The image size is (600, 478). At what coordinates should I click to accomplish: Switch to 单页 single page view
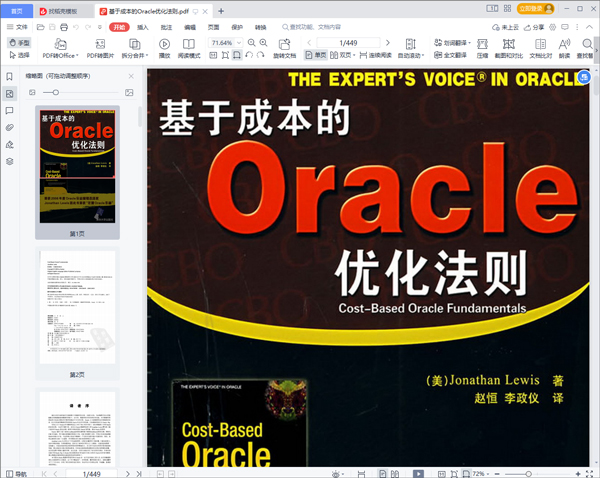[x=316, y=55]
